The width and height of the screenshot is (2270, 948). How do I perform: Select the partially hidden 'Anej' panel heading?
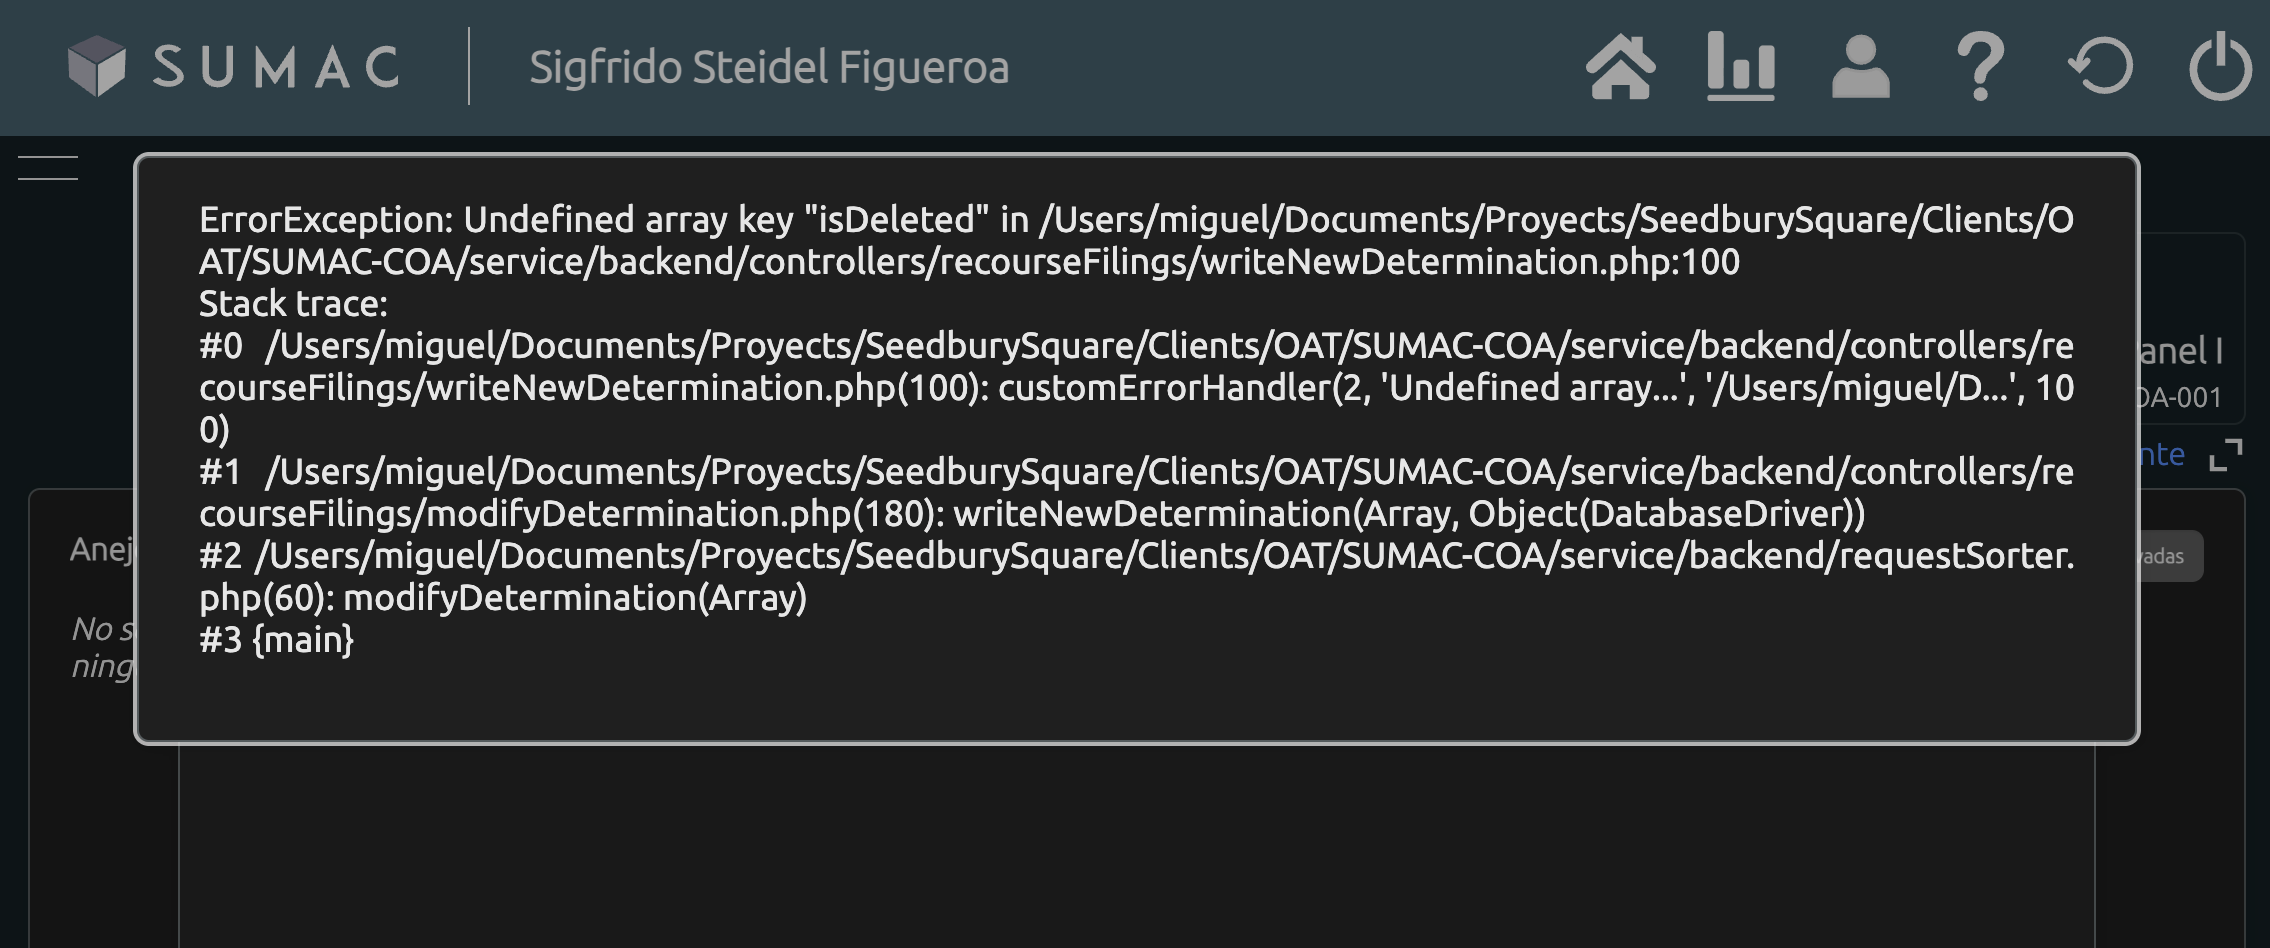click(x=101, y=549)
